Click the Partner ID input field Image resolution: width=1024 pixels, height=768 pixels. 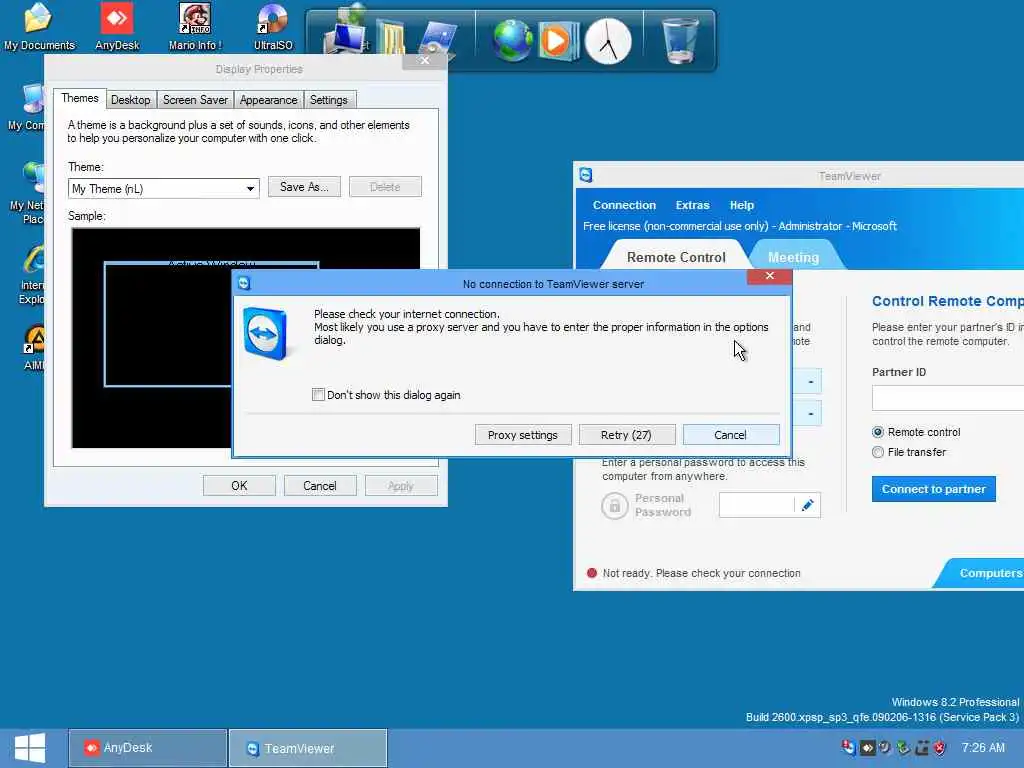[948, 398]
